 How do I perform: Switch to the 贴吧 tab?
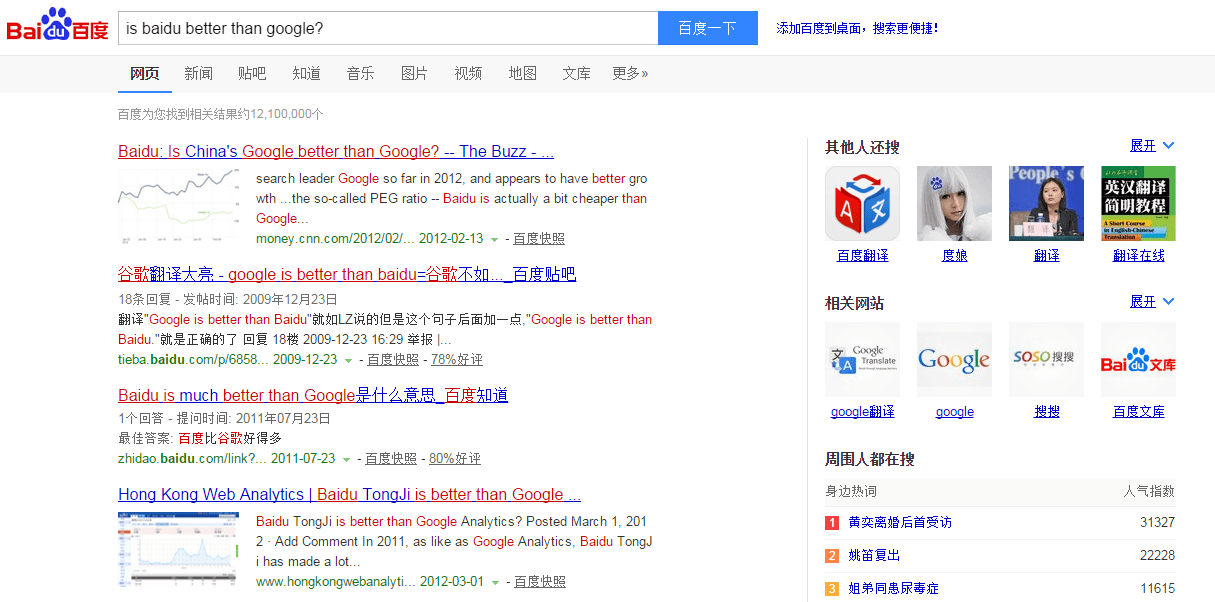pos(252,73)
